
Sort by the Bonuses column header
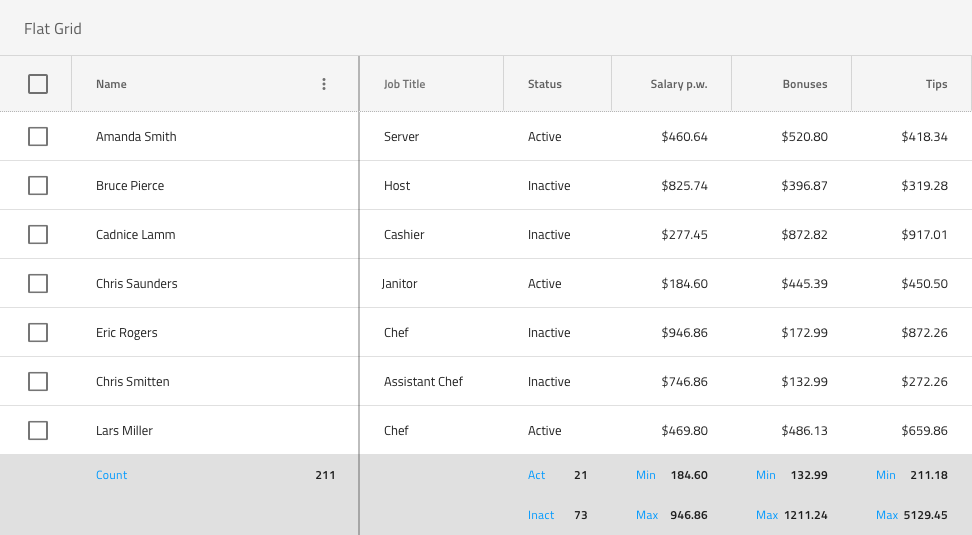(x=804, y=84)
